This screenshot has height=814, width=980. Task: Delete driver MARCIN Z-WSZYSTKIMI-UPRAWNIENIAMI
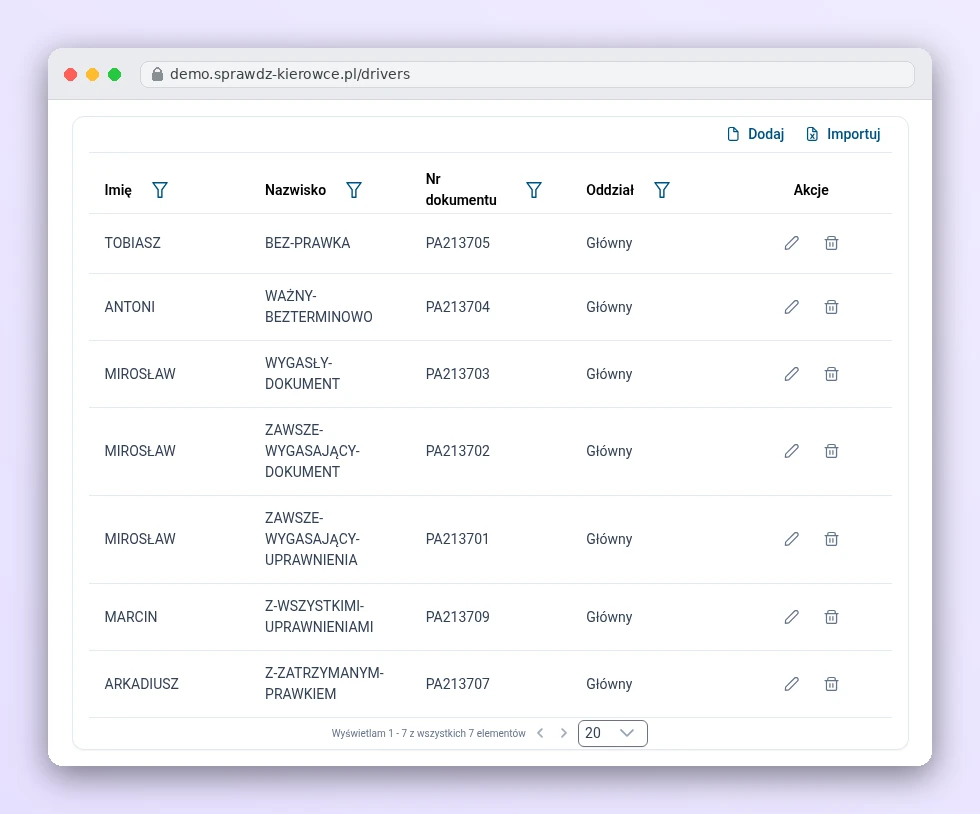point(831,617)
